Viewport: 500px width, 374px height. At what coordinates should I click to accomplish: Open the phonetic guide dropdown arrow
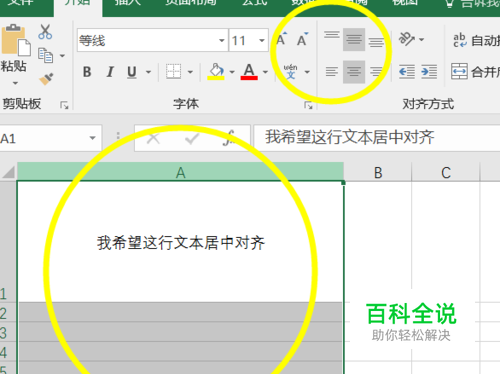click(307, 72)
